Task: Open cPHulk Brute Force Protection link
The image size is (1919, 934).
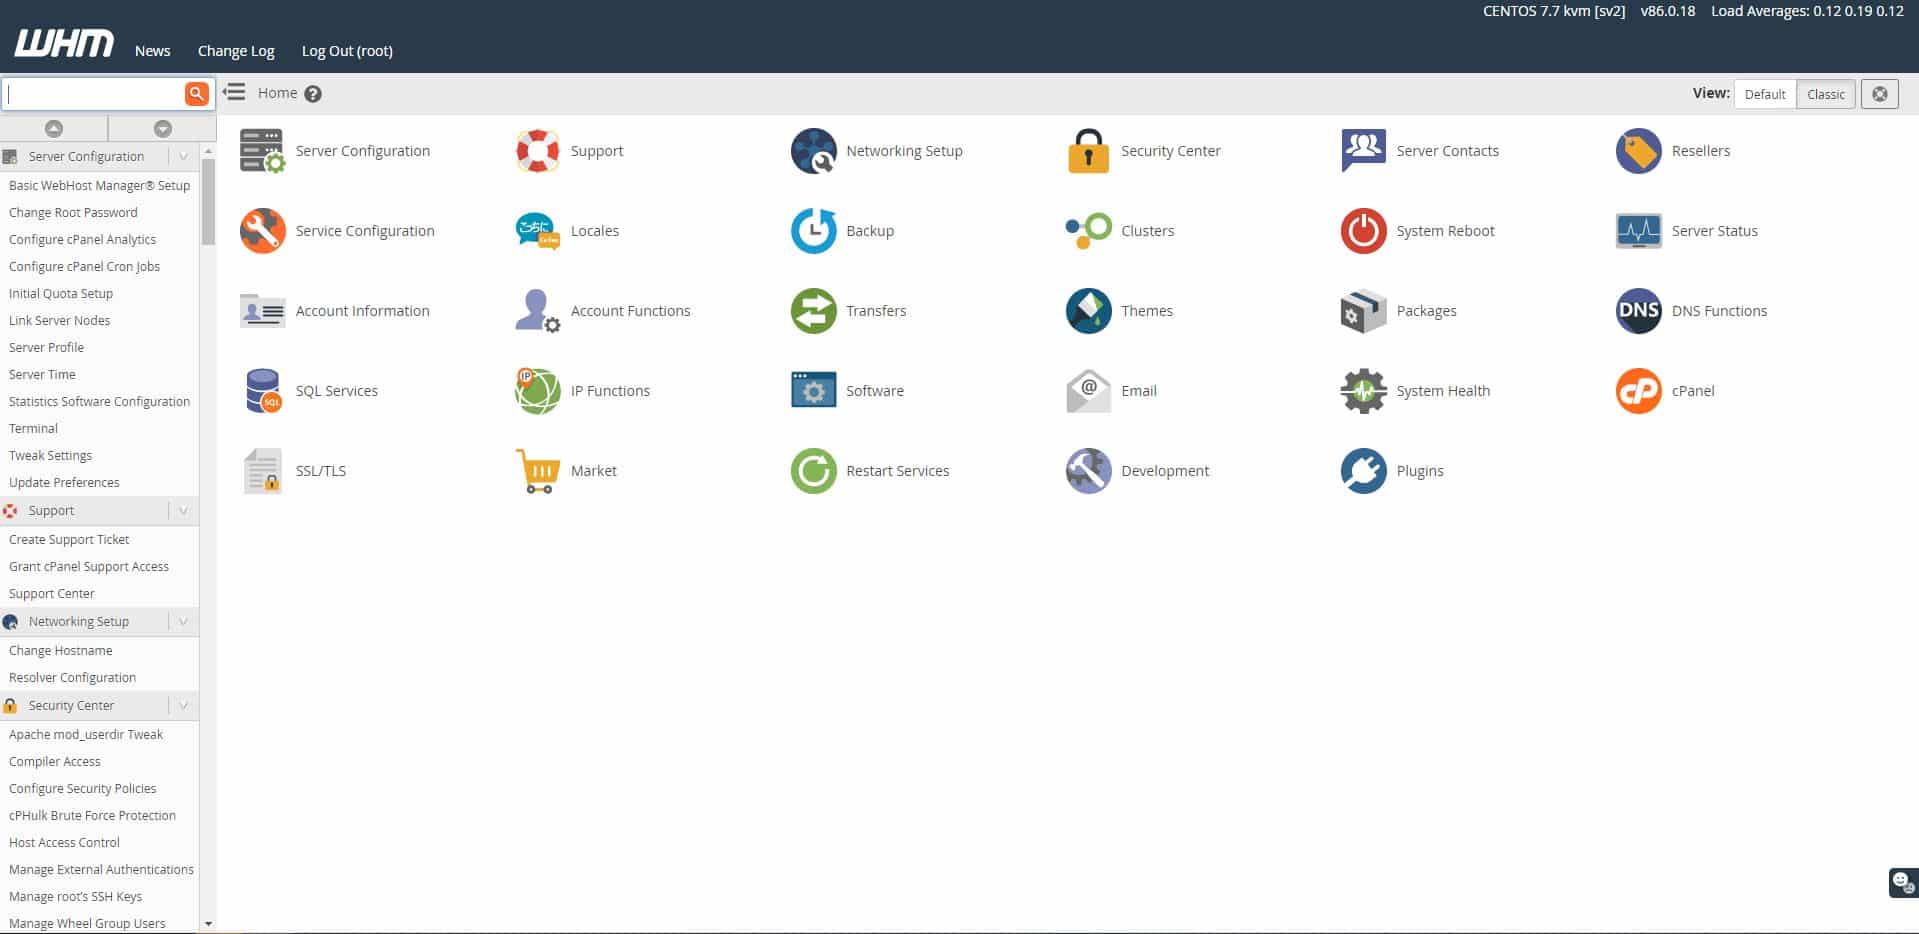Action: pos(92,815)
